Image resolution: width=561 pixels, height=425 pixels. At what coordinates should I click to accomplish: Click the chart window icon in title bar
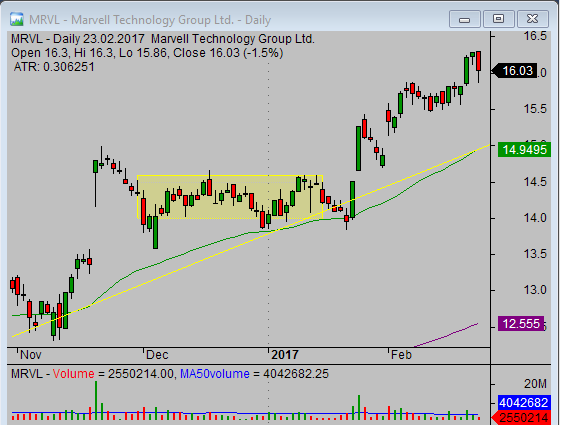(16, 20)
